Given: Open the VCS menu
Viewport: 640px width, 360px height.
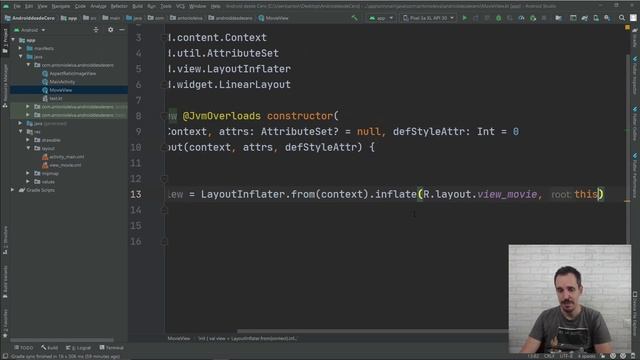Looking at the screenshot, I should click(x=180, y=6).
